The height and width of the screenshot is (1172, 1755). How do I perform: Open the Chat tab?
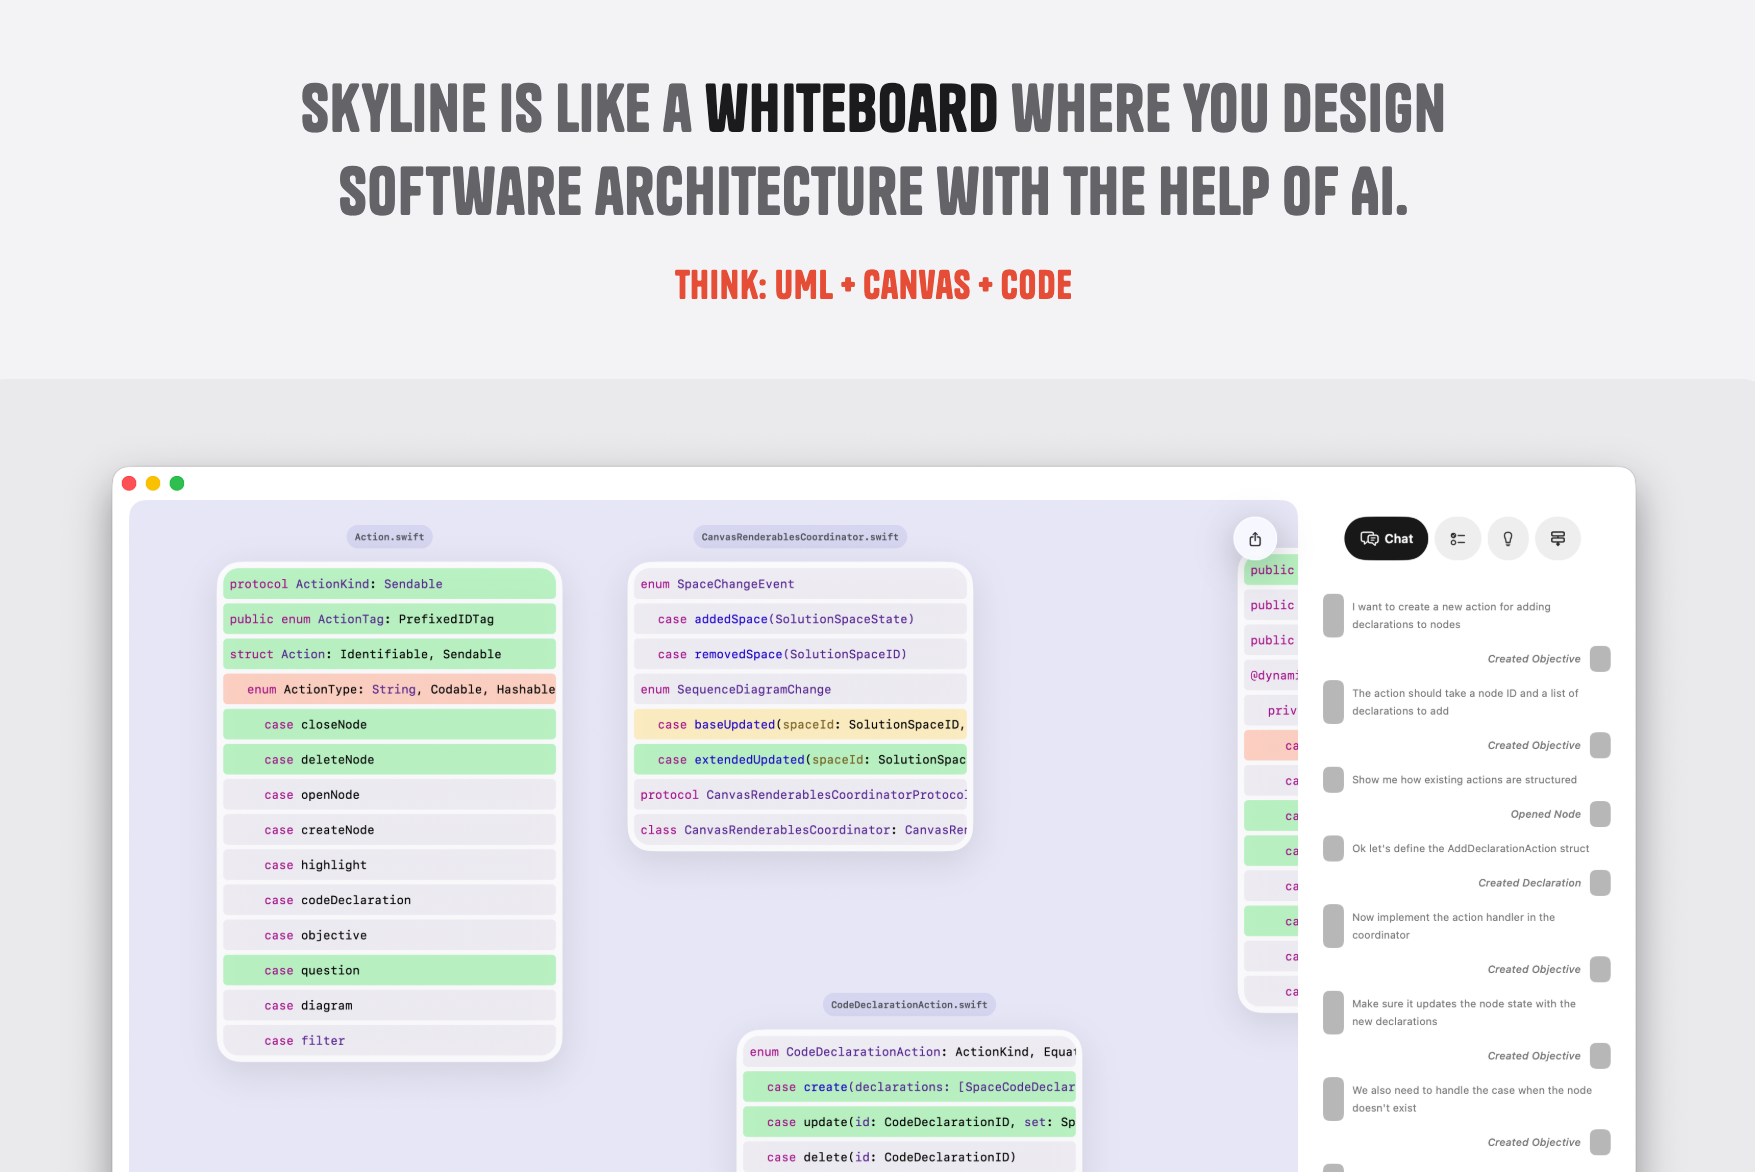point(1386,539)
